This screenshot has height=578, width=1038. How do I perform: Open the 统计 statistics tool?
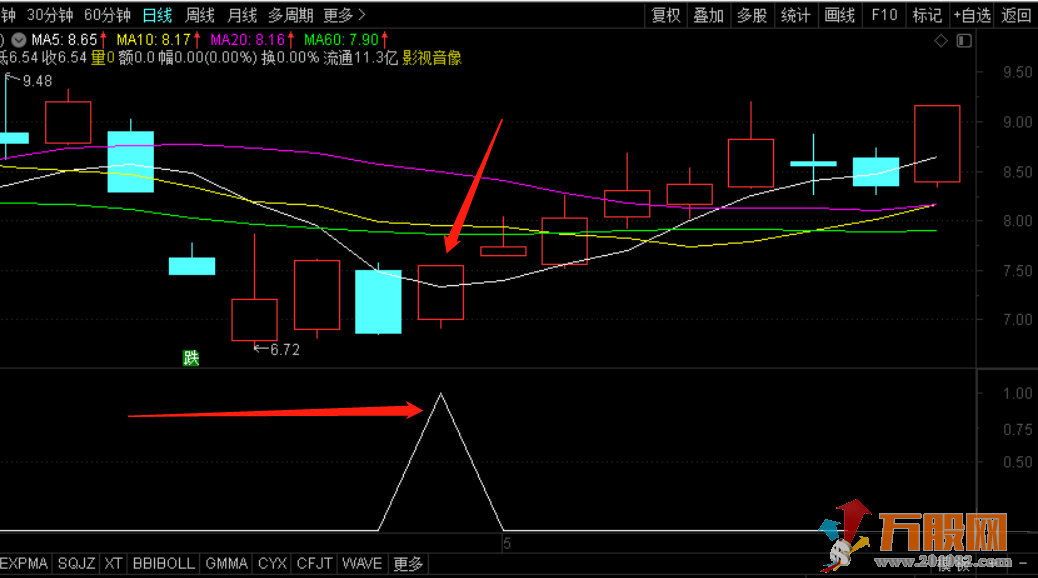796,15
